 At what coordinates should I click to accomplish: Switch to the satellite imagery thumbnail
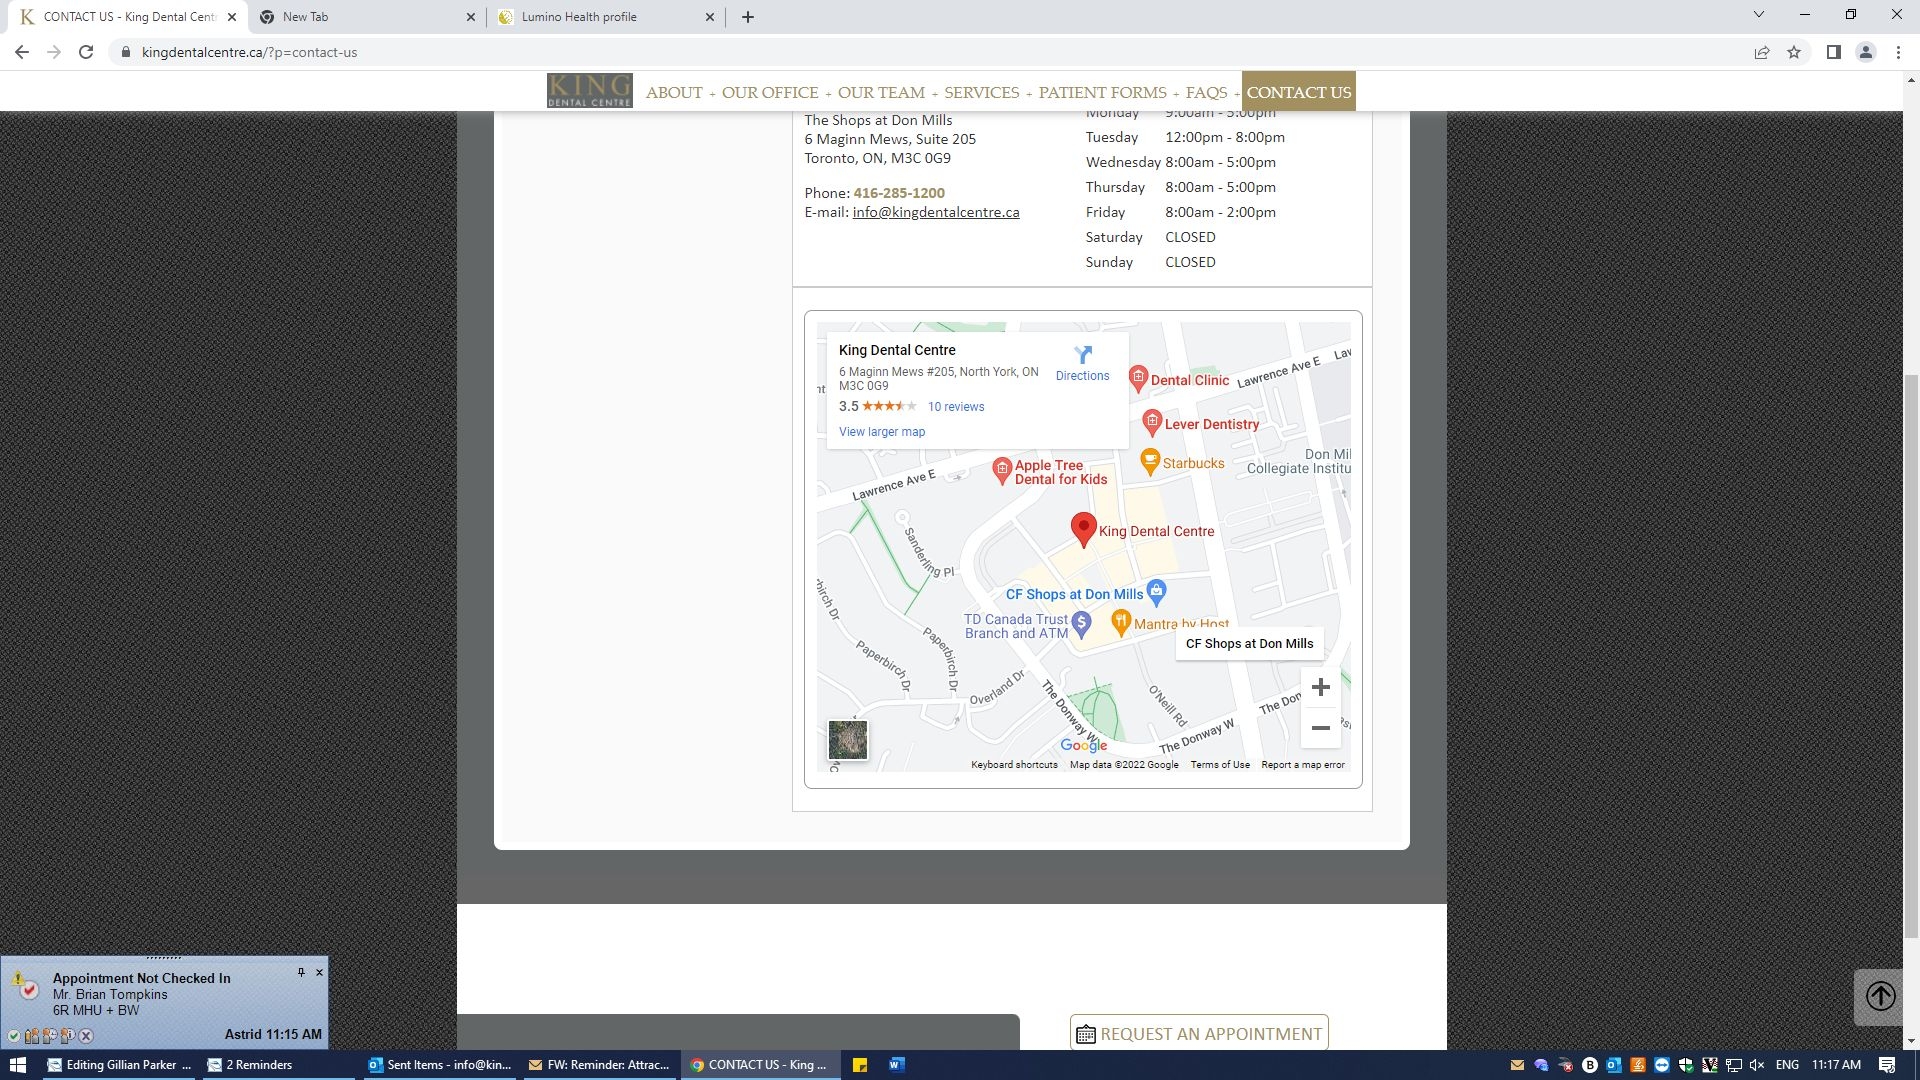tap(847, 740)
